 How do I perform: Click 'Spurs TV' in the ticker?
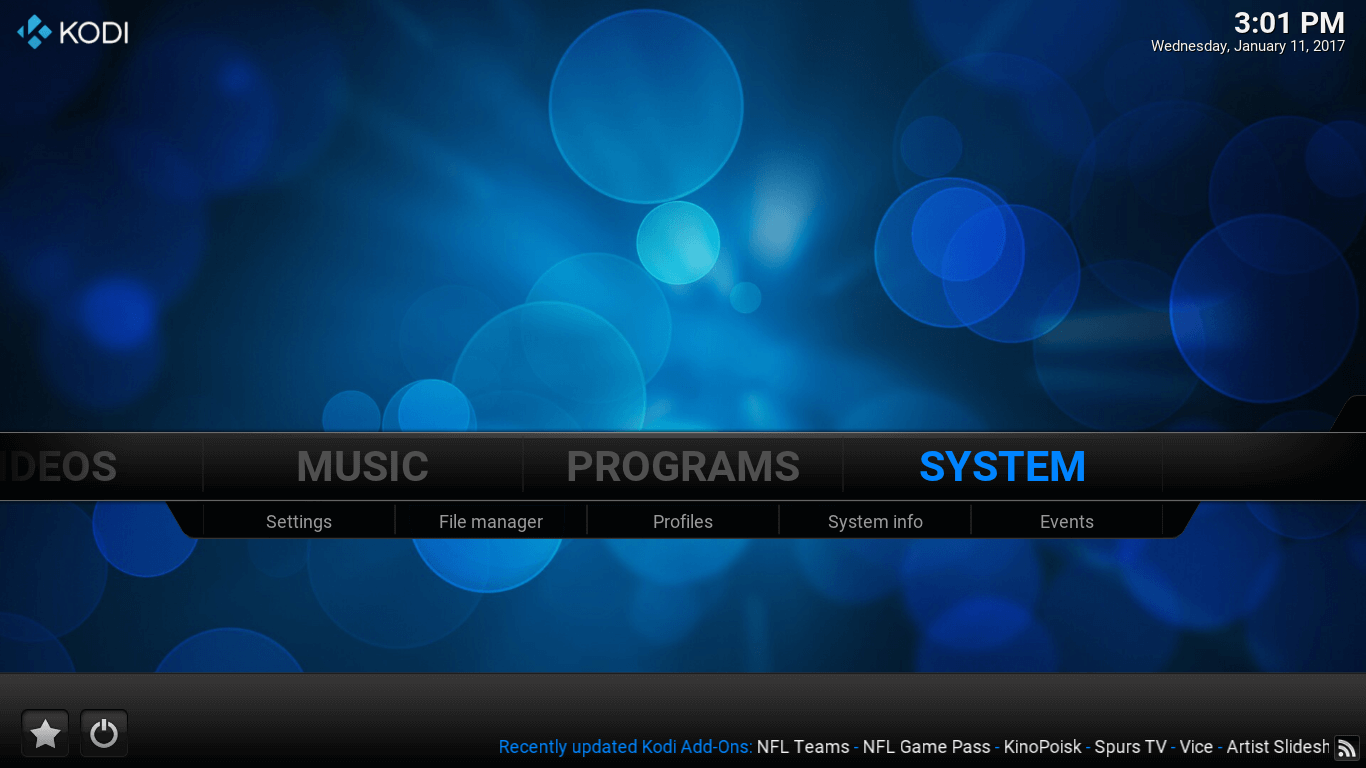(1131, 747)
